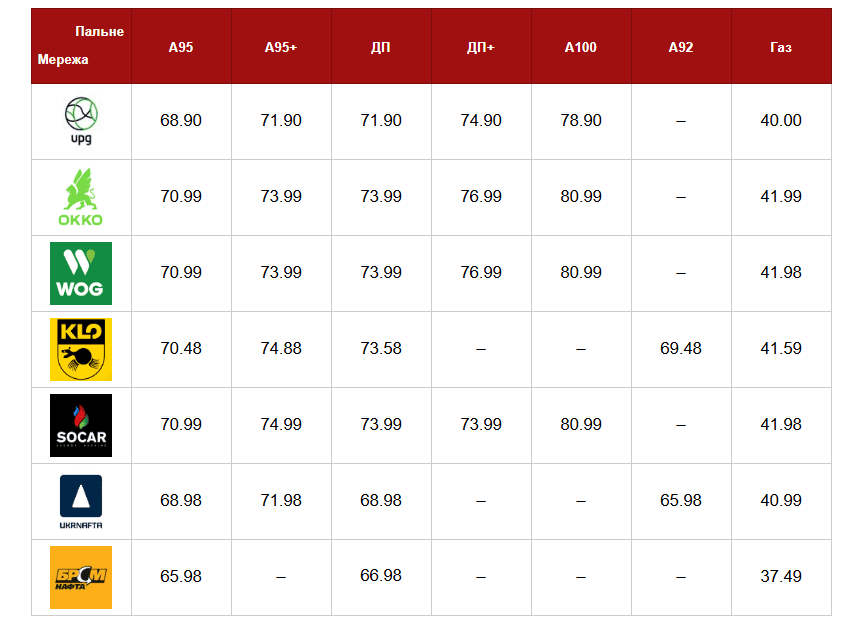Screen dimensions: 868x623
Task: Select the A95+ column header
Action: click(x=281, y=47)
